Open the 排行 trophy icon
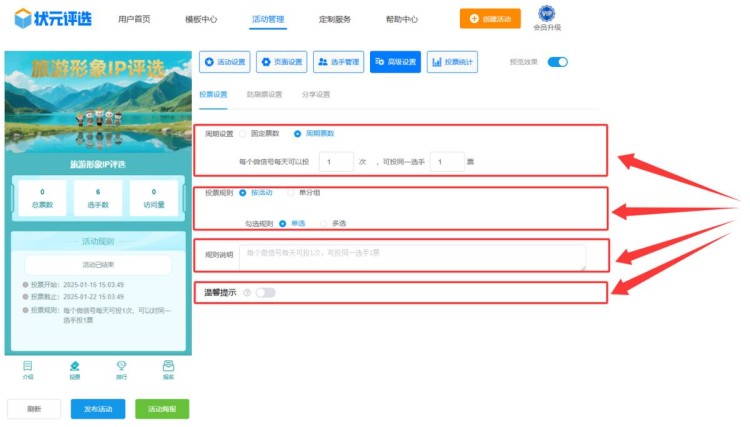The height and width of the screenshot is (427, 750). (x=121, y=366)
